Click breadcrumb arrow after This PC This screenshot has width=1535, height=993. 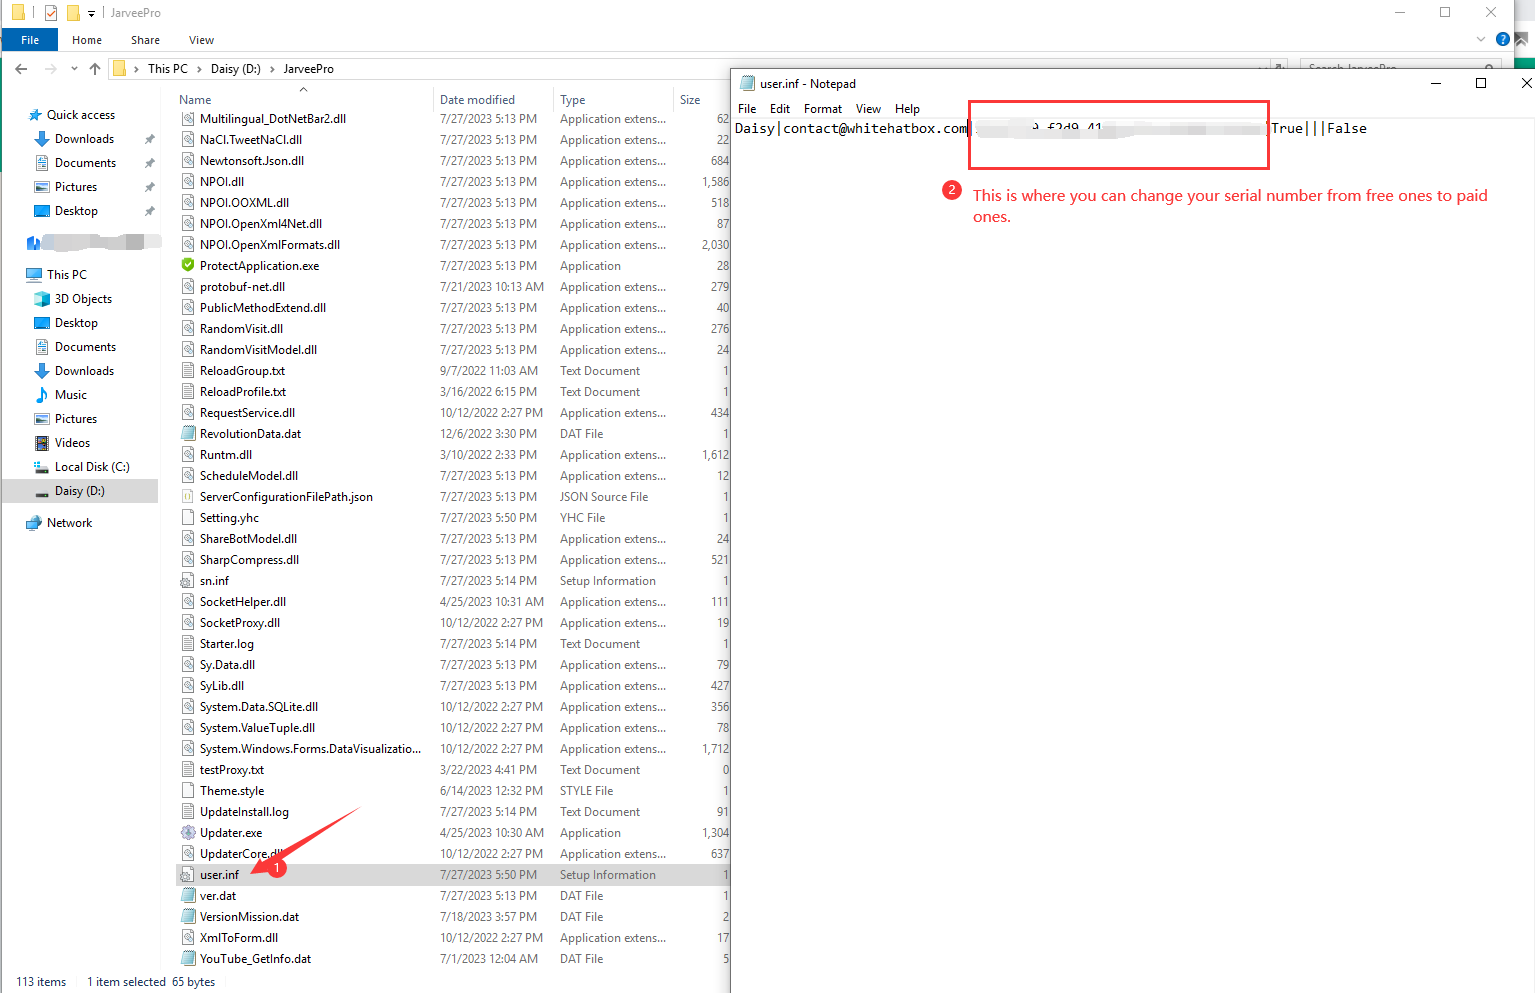199,69
